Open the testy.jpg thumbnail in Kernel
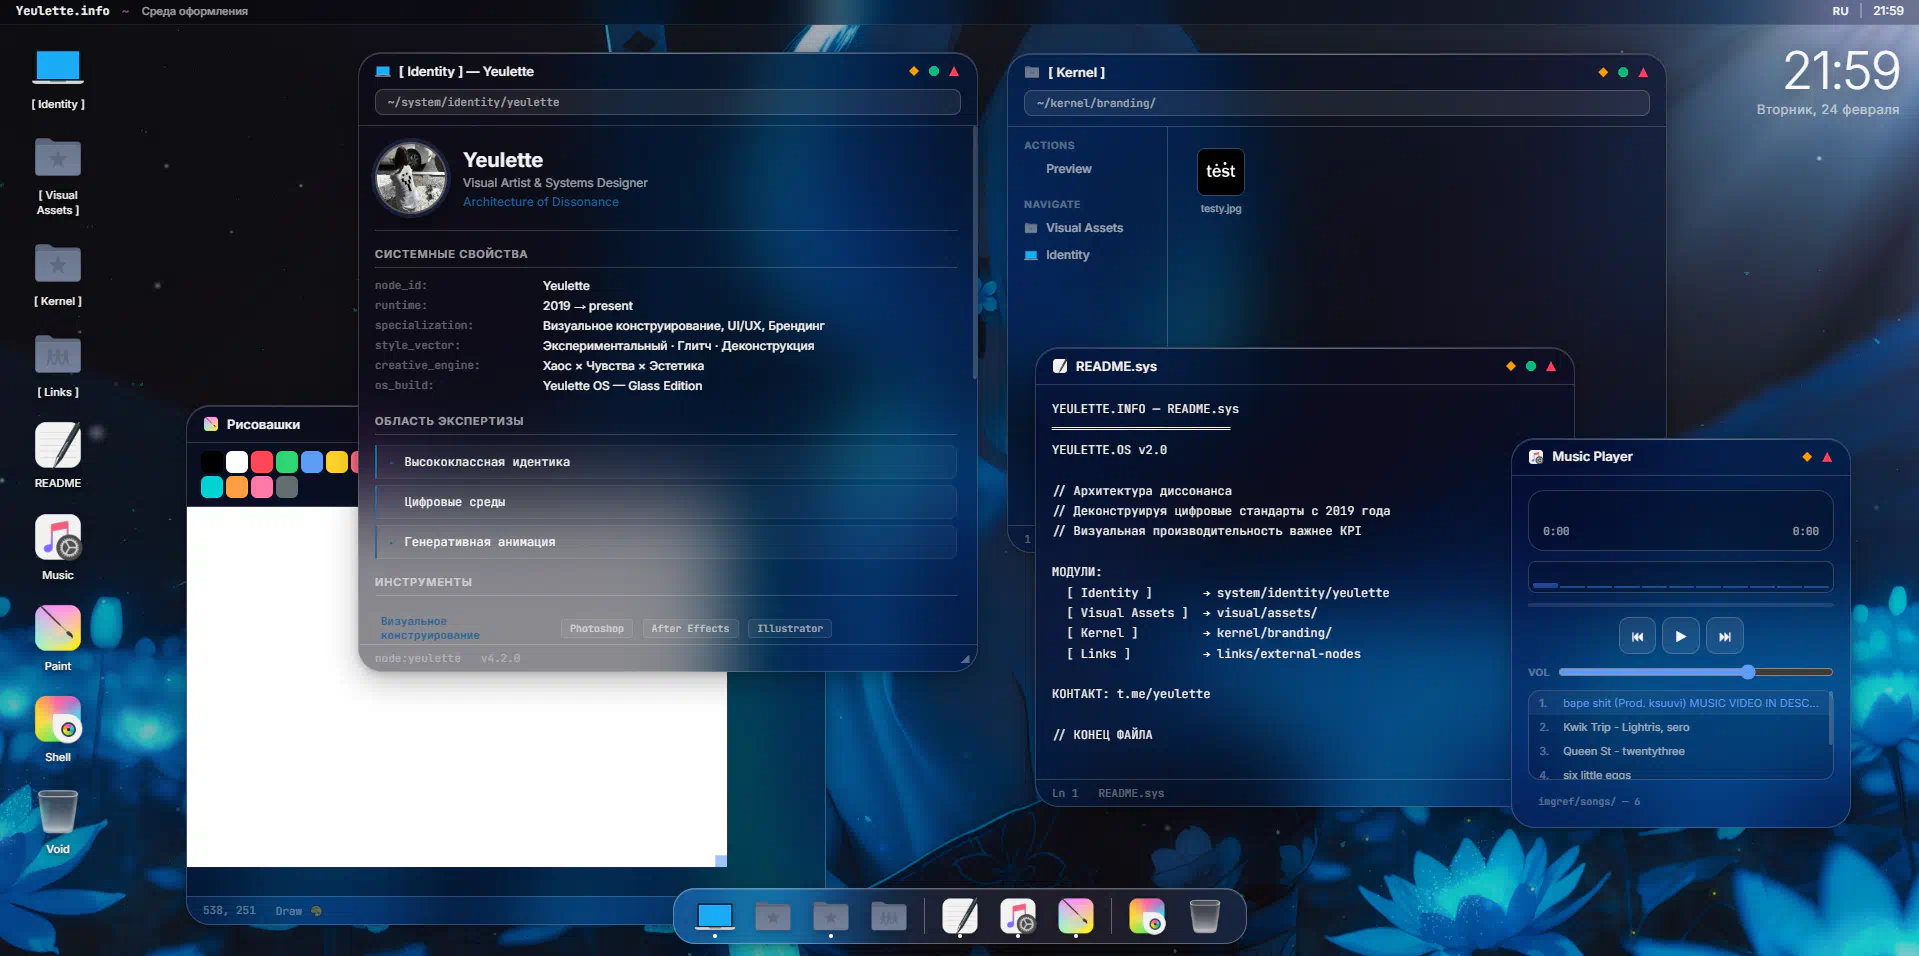1919x956 pixels. pos(1220,173)
